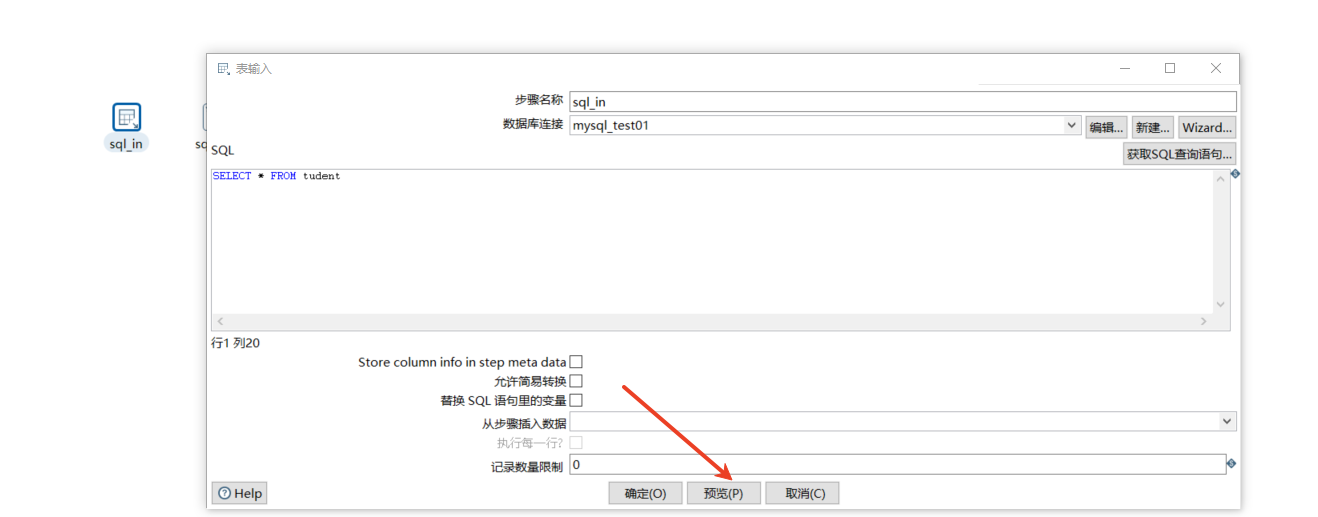The width and height of the screenshot is (1318, 517).
Task: Click the table input dialog title icon
Action: click(x=223, y=68)
